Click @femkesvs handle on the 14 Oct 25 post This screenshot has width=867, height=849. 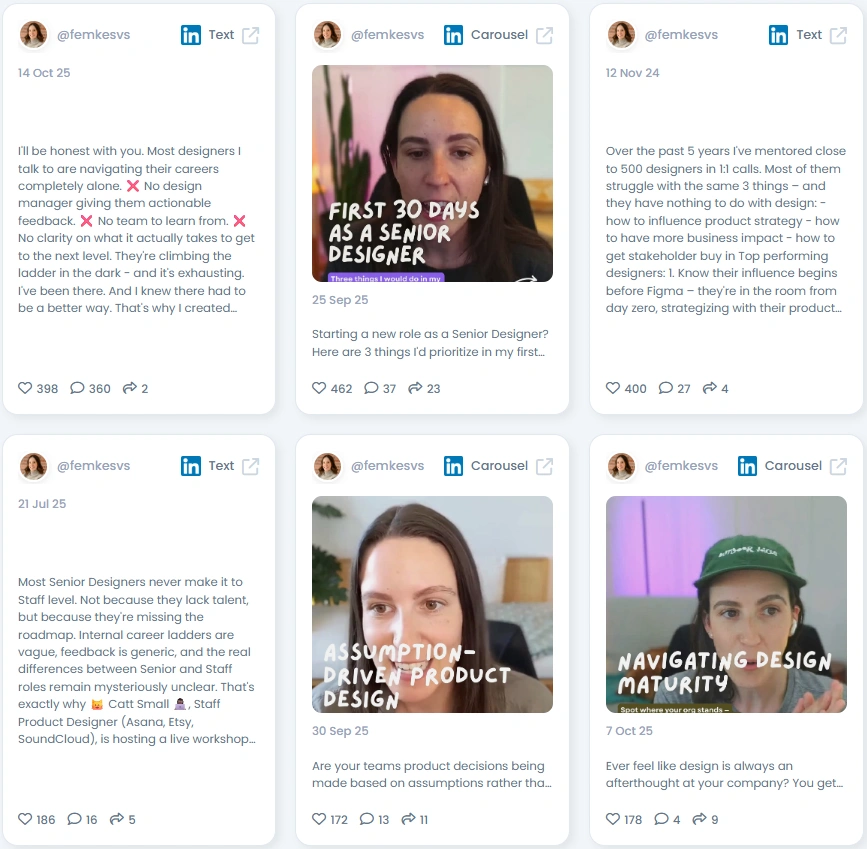(93, 35)
